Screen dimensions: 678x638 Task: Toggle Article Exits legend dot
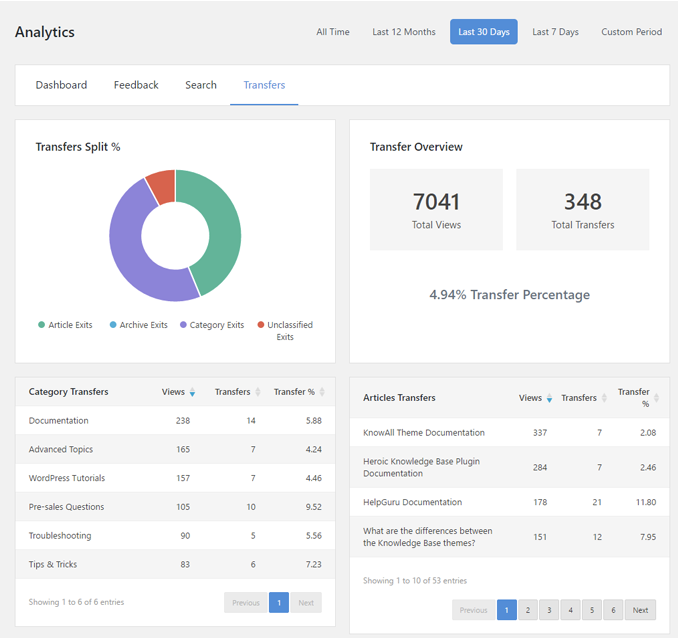(42, 325)
